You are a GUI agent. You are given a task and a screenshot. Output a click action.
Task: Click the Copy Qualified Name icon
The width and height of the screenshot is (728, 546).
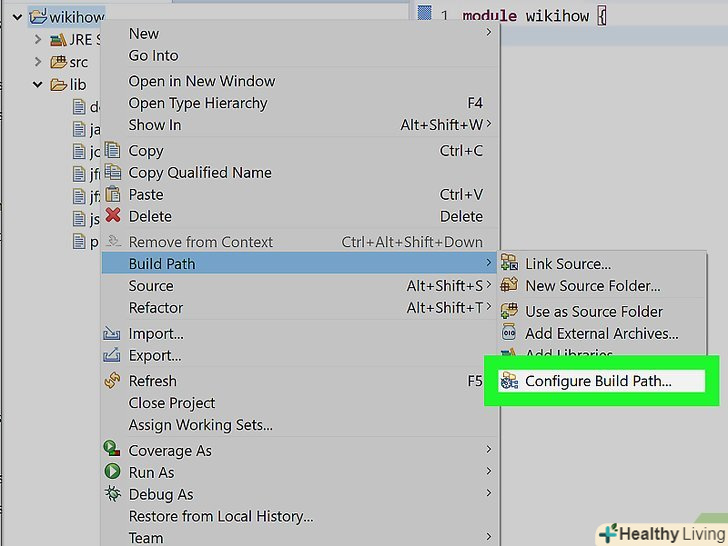pyautogui.click(x=112, y=172)
